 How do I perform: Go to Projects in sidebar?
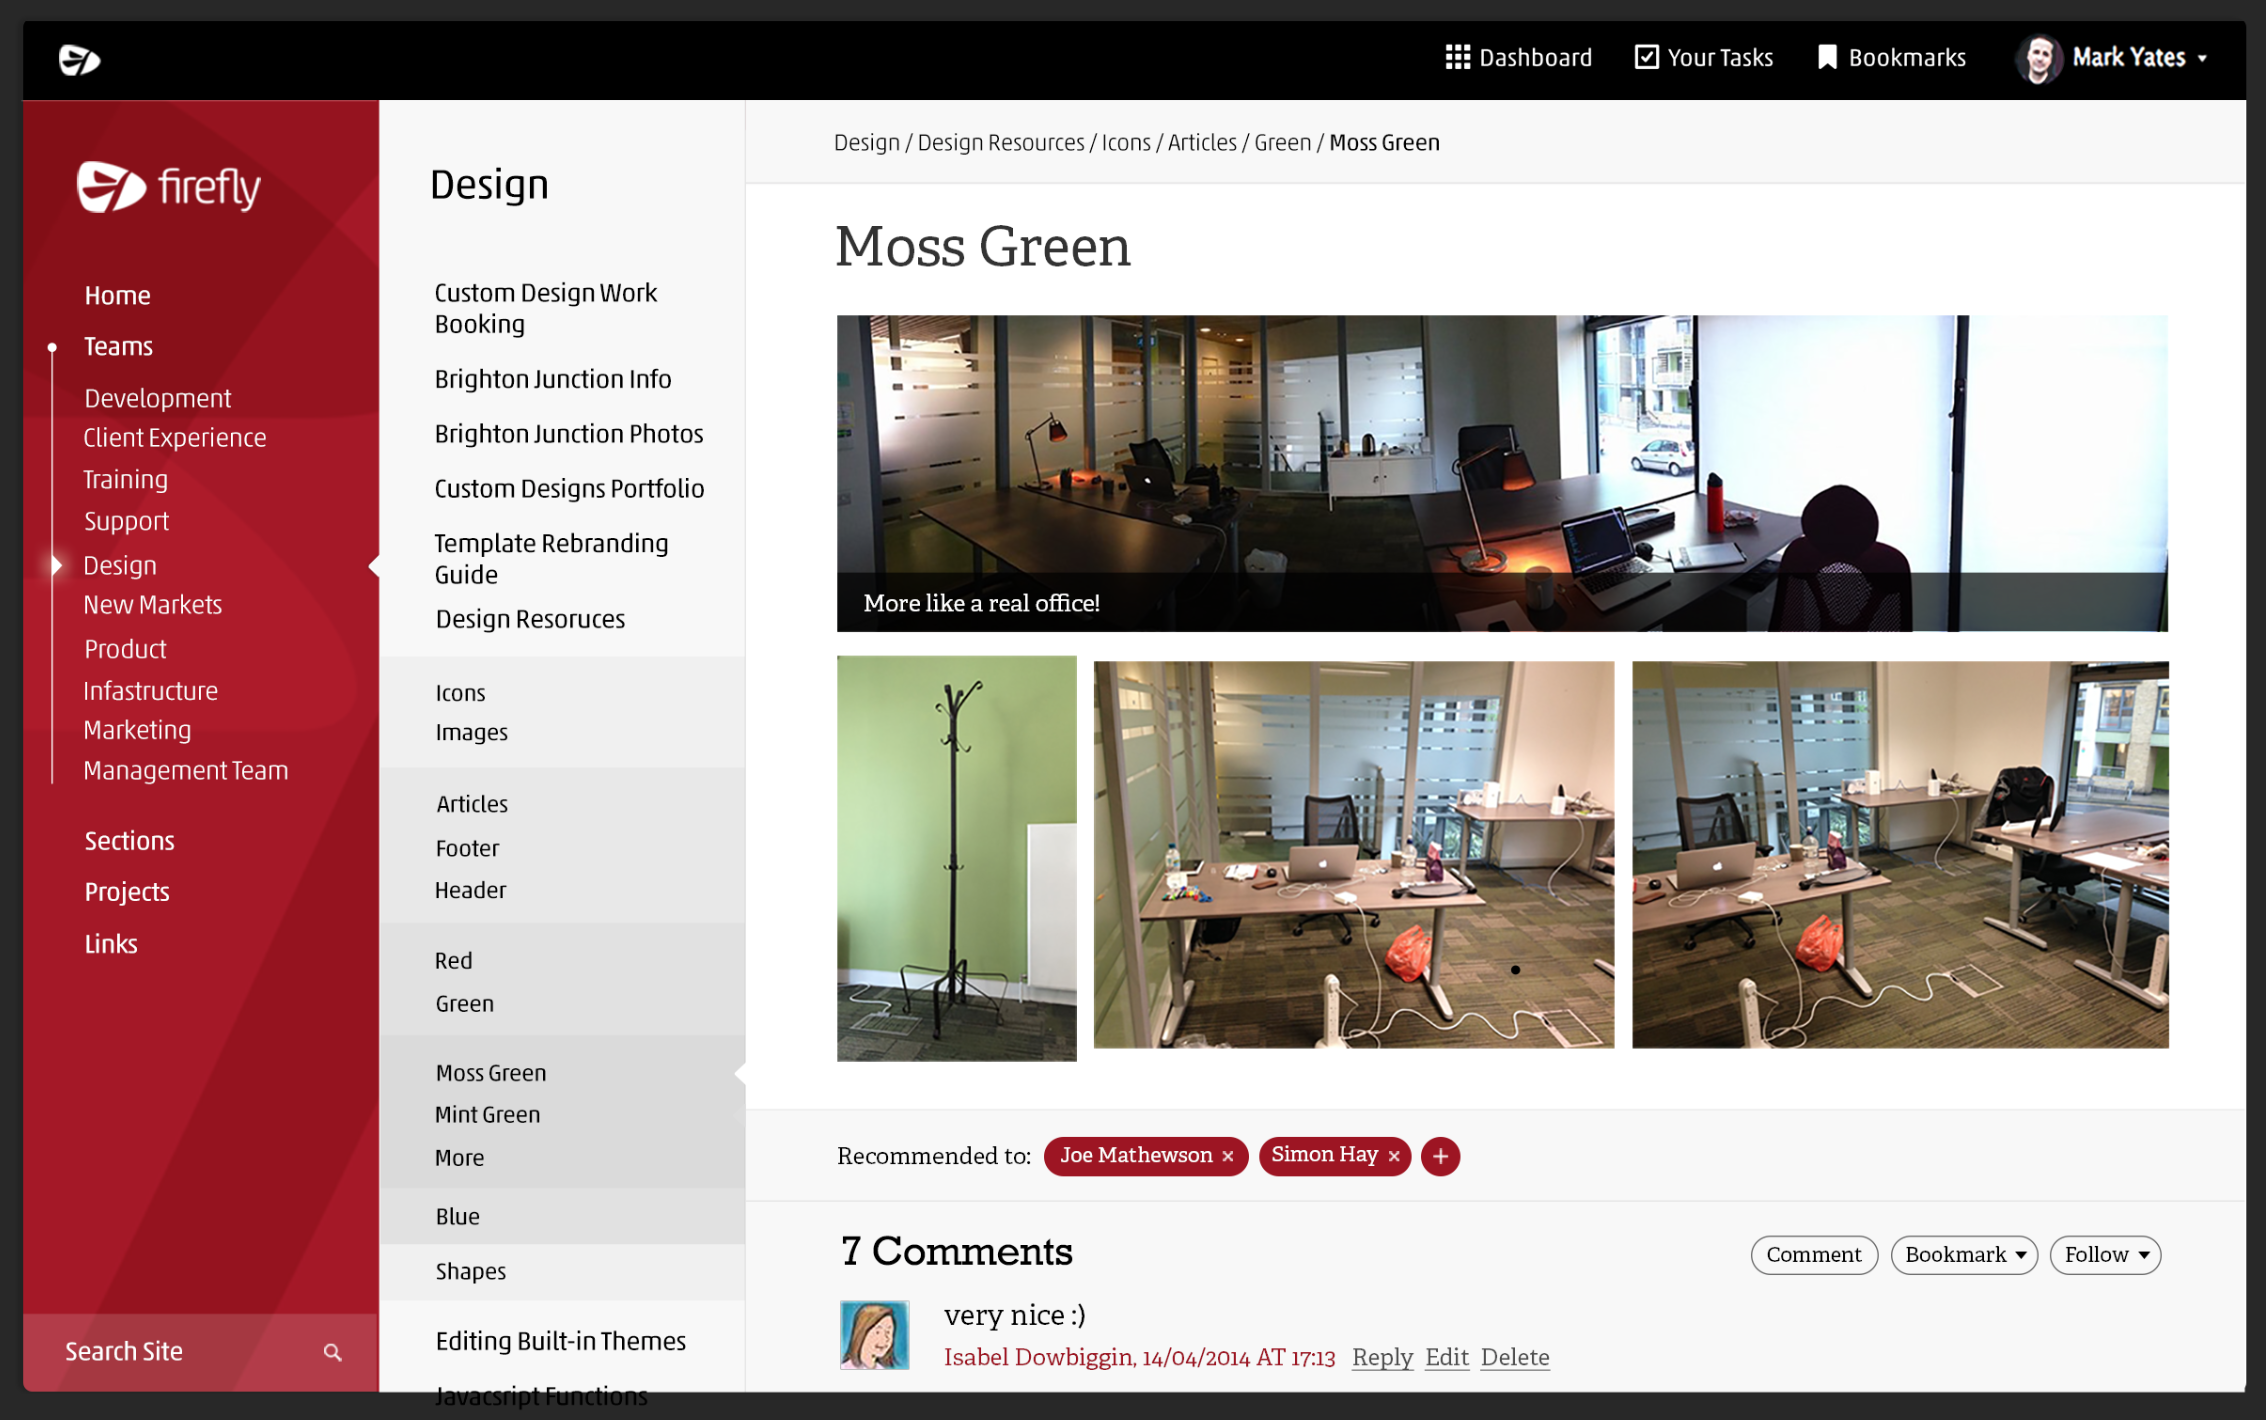pyautogui.click(x=127, y=892)
